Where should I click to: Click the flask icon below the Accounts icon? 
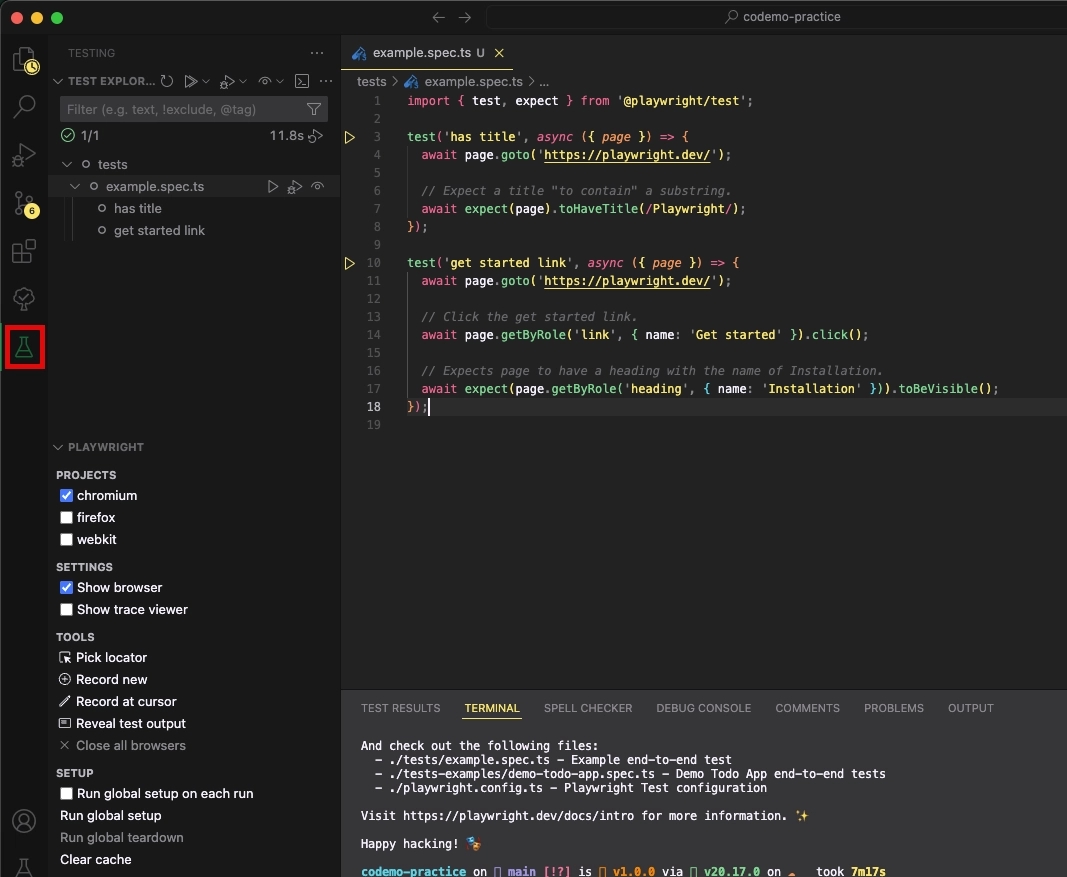(x=24, y=867)
